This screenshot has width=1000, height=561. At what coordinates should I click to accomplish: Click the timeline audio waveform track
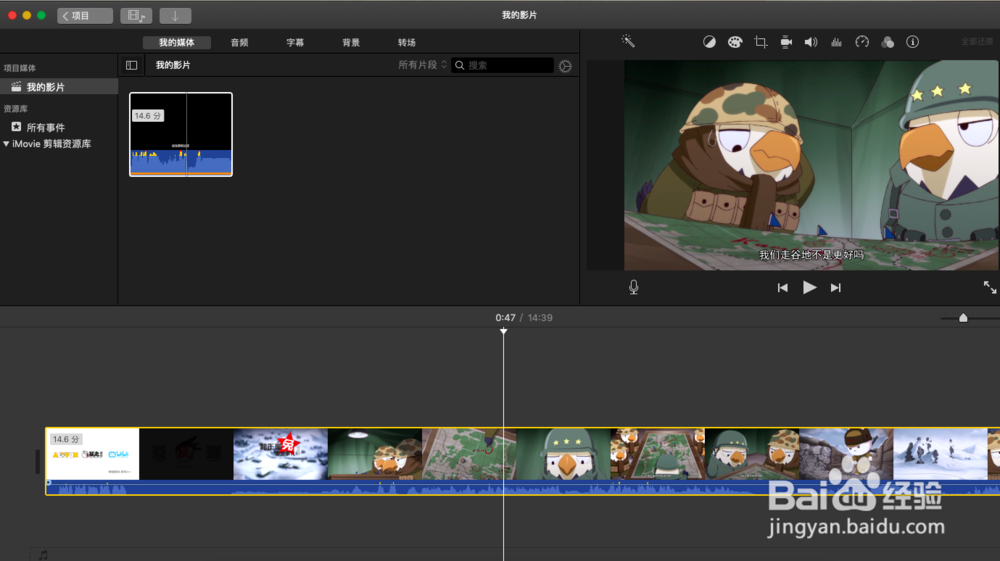(x=523, y=488)
